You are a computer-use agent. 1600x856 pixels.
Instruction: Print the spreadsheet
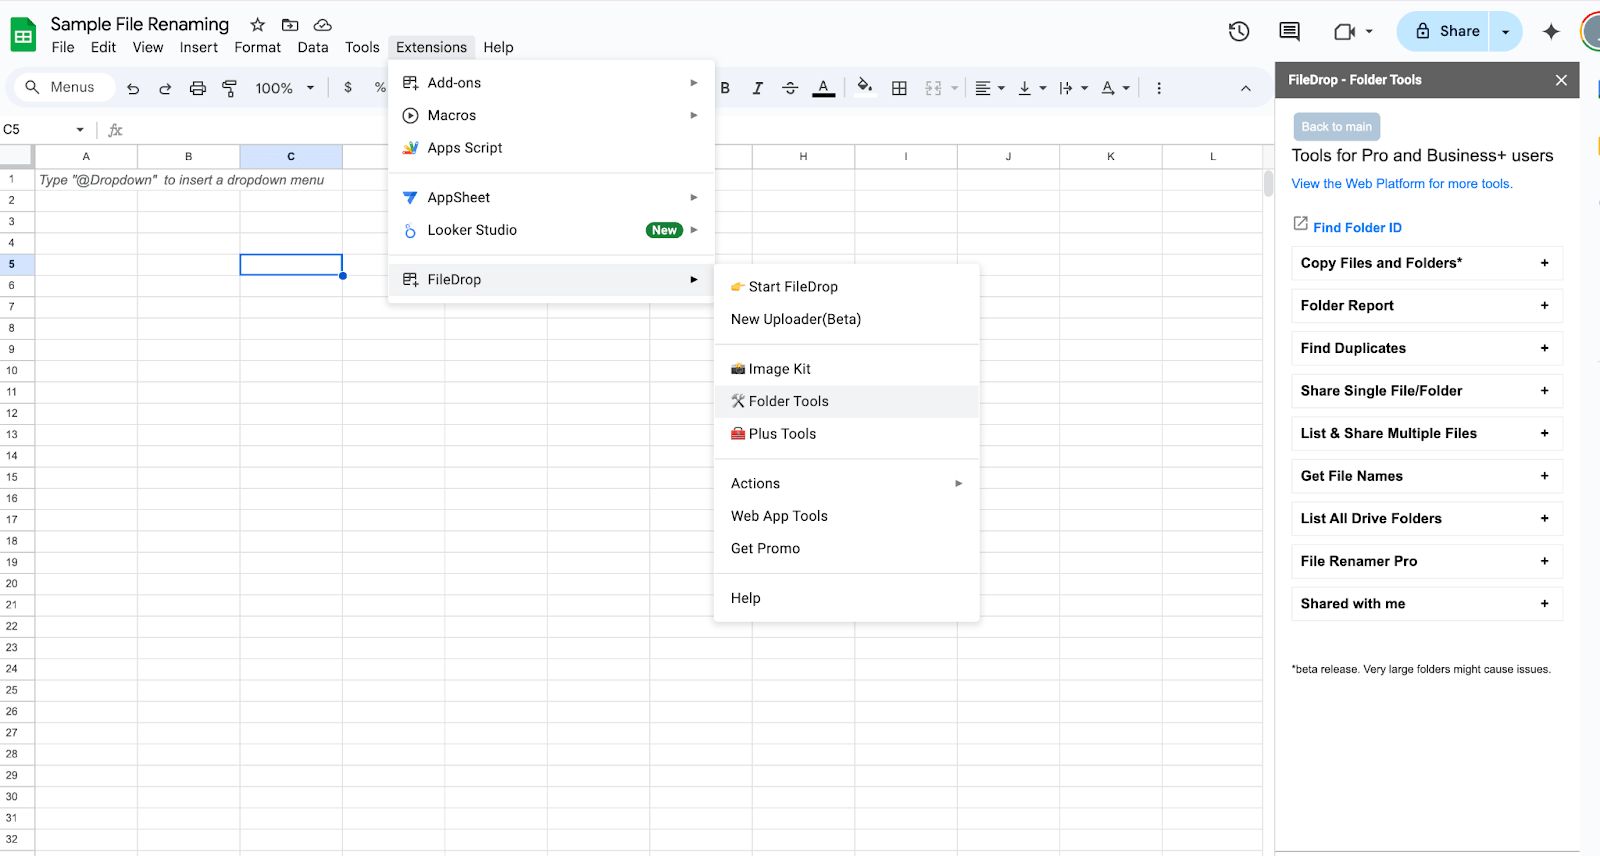(198, 88)
